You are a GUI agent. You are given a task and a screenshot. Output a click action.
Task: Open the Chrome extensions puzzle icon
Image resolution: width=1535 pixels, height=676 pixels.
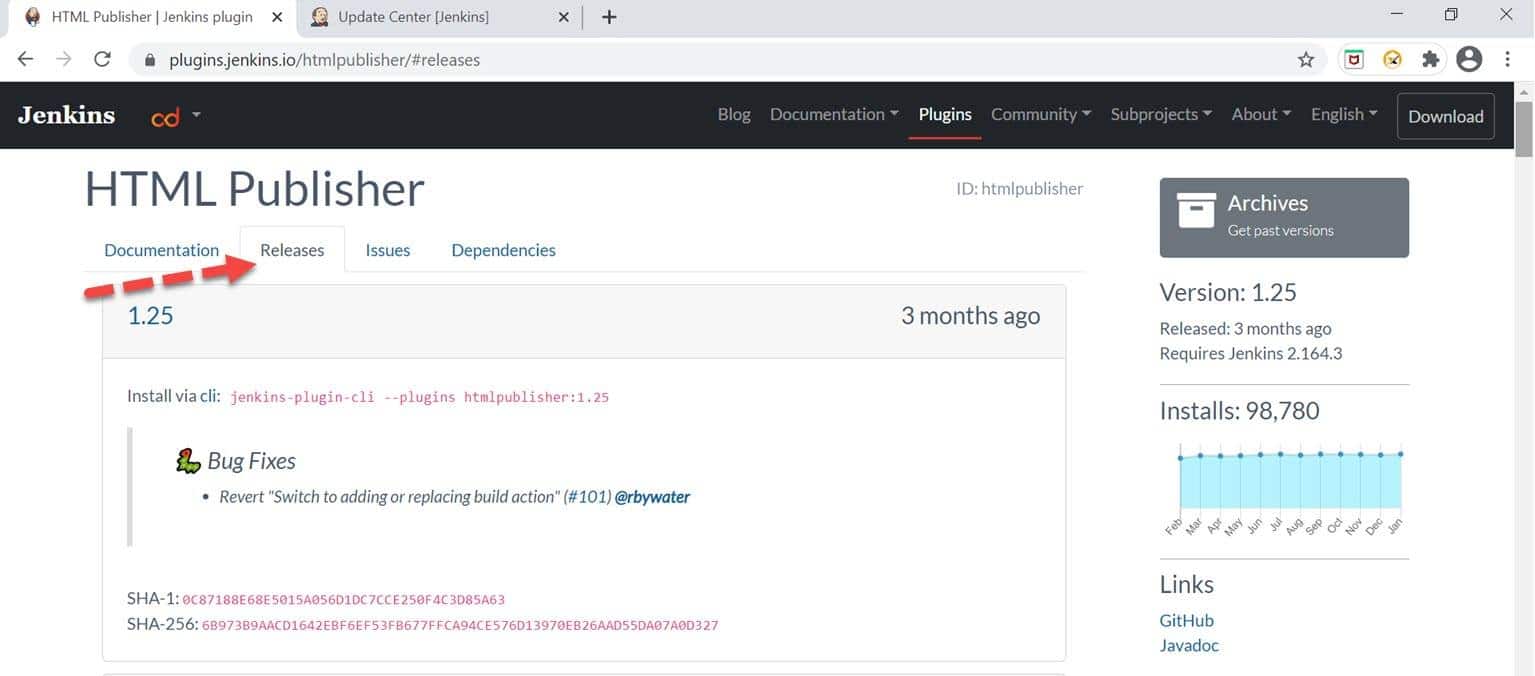pos(1431,60)
